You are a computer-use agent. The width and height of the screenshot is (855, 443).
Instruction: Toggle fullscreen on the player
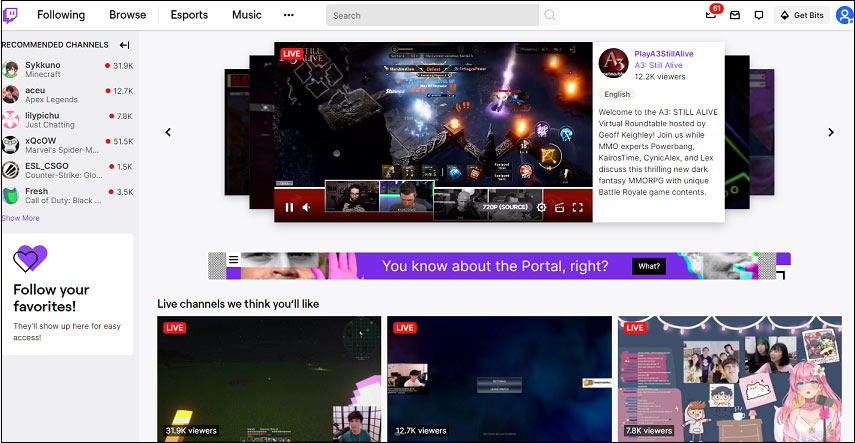click(578, 207)
